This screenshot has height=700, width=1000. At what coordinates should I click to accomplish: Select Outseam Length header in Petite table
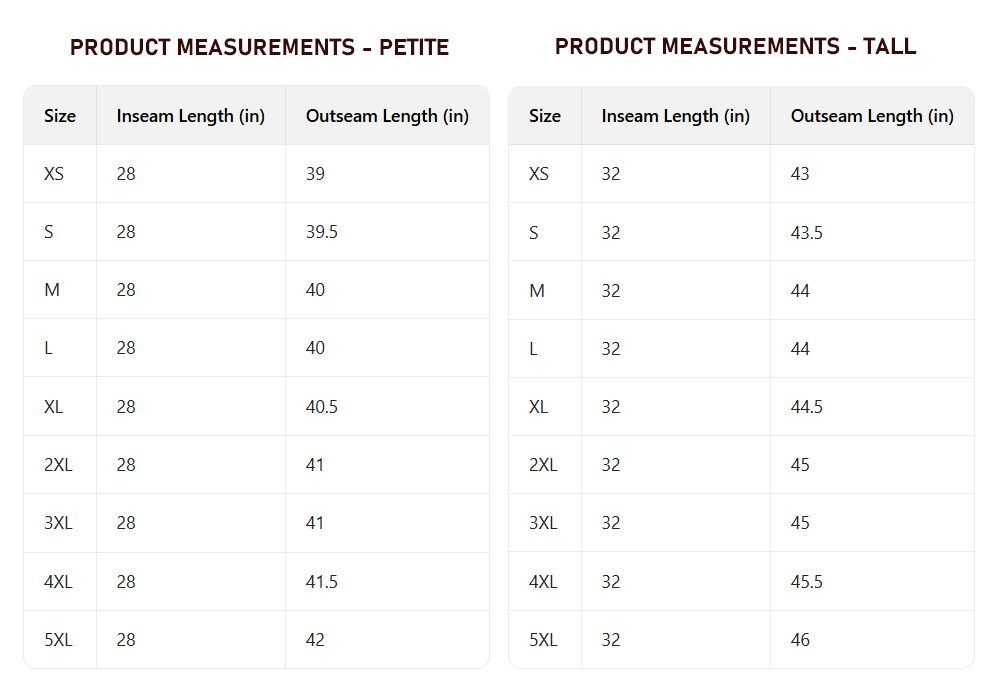coord(387,116)
